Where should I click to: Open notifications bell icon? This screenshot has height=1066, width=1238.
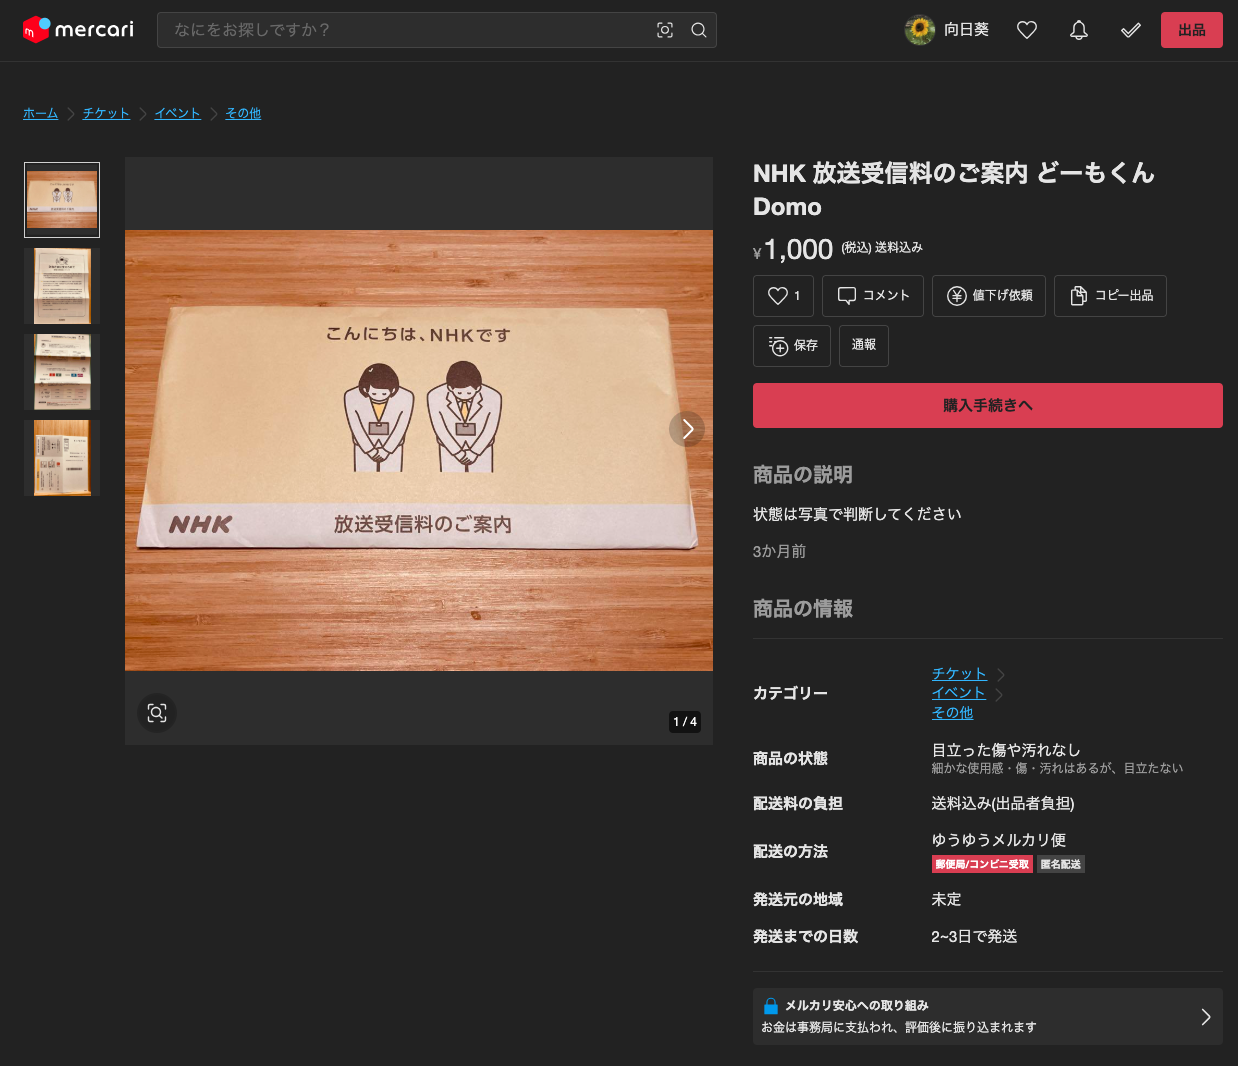(x=1079, y=30)
